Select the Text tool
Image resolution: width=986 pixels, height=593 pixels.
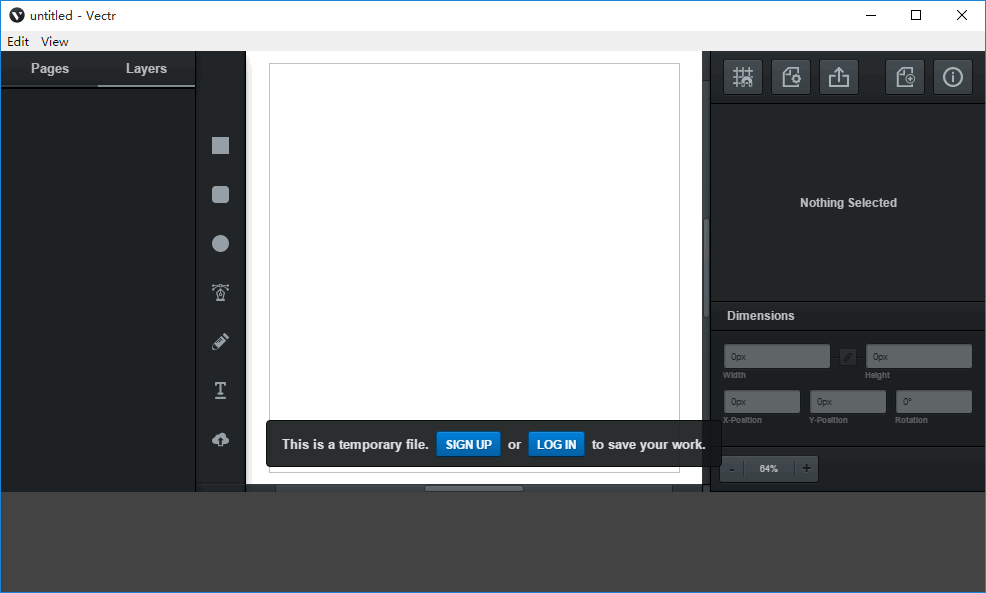tap(220, 390)
